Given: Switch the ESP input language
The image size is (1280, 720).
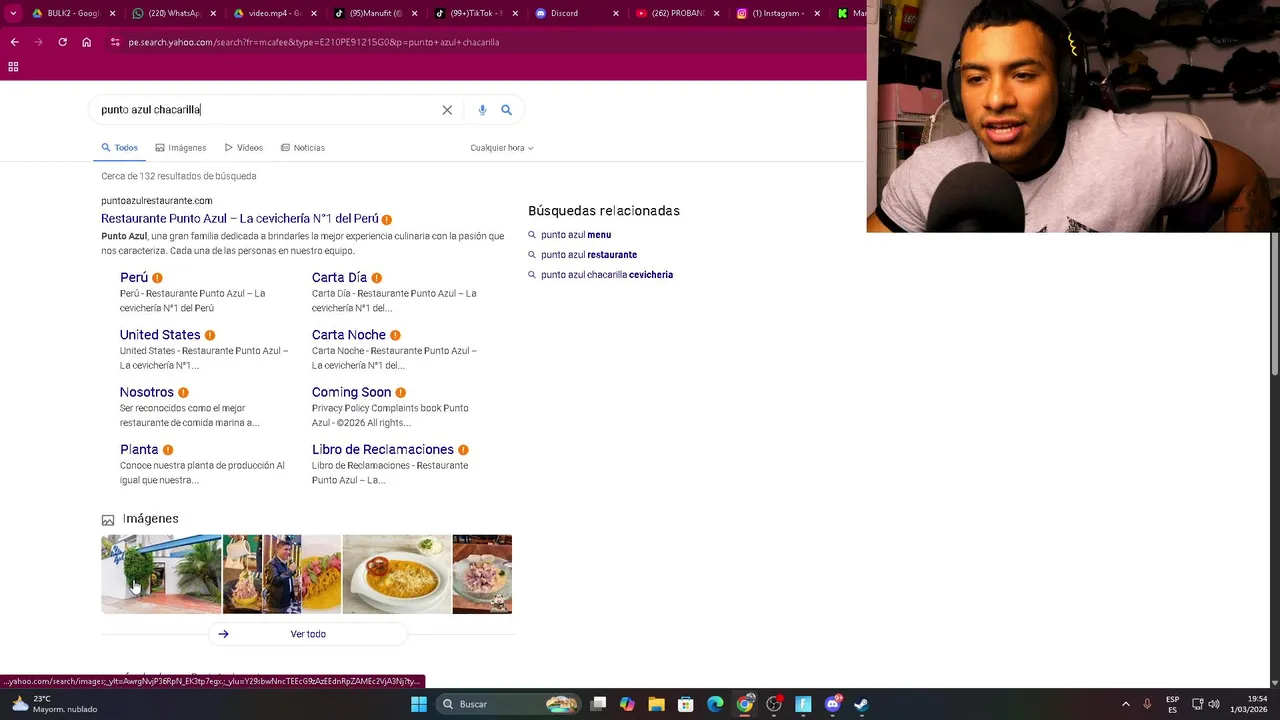Looking at the screenshot, I should click(x=1172, y=704).
